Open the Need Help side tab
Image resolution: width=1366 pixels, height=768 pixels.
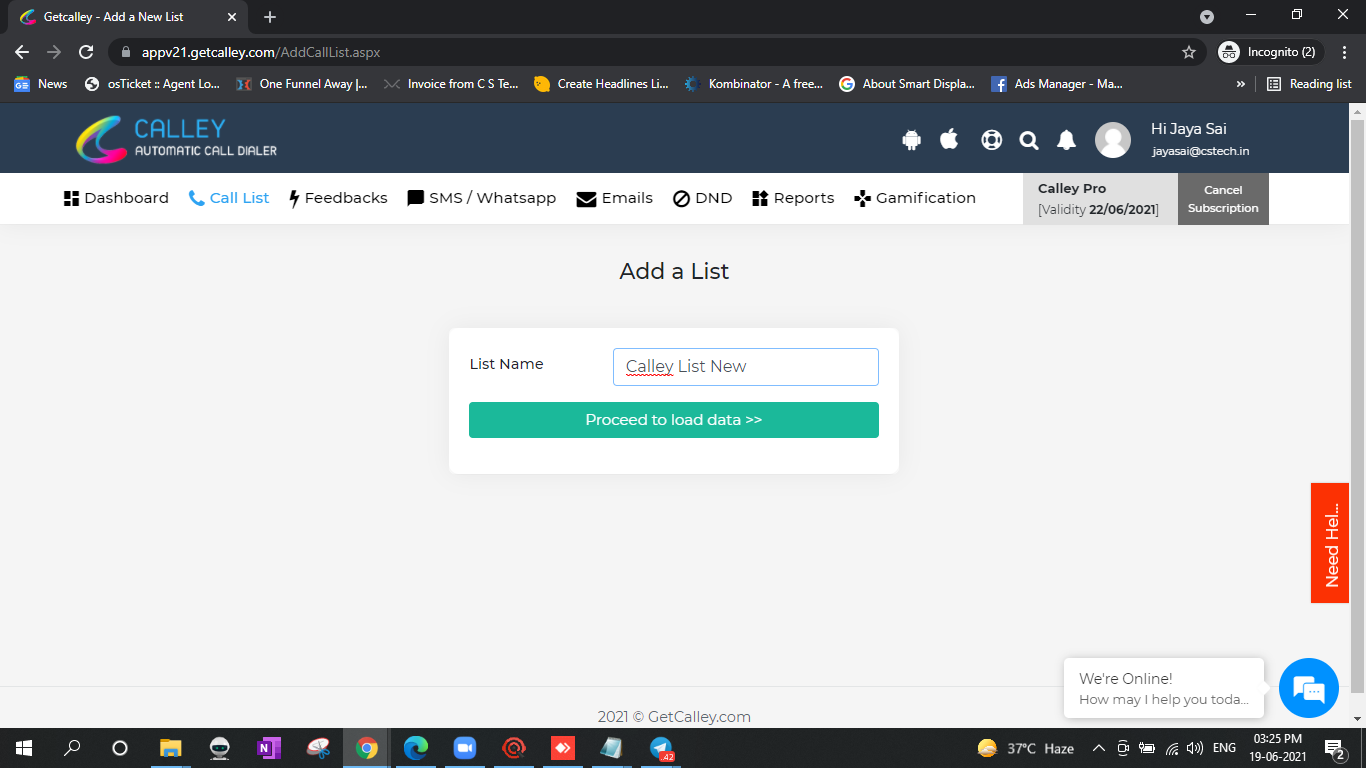[1330, 543]
